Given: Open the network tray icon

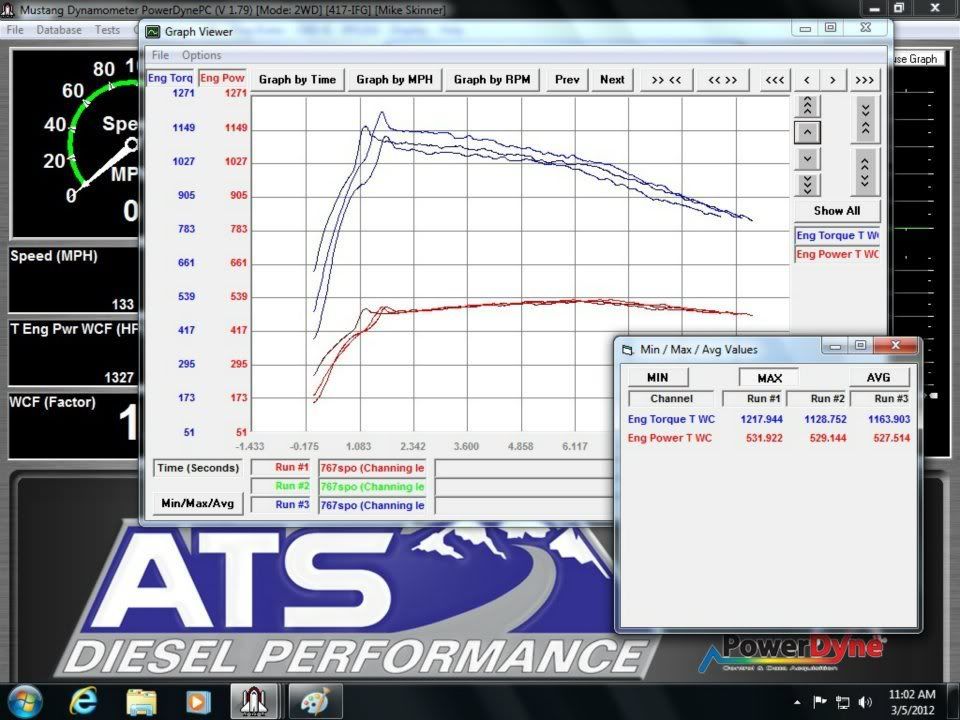Looking at the screenshot, I should (843, 702).
